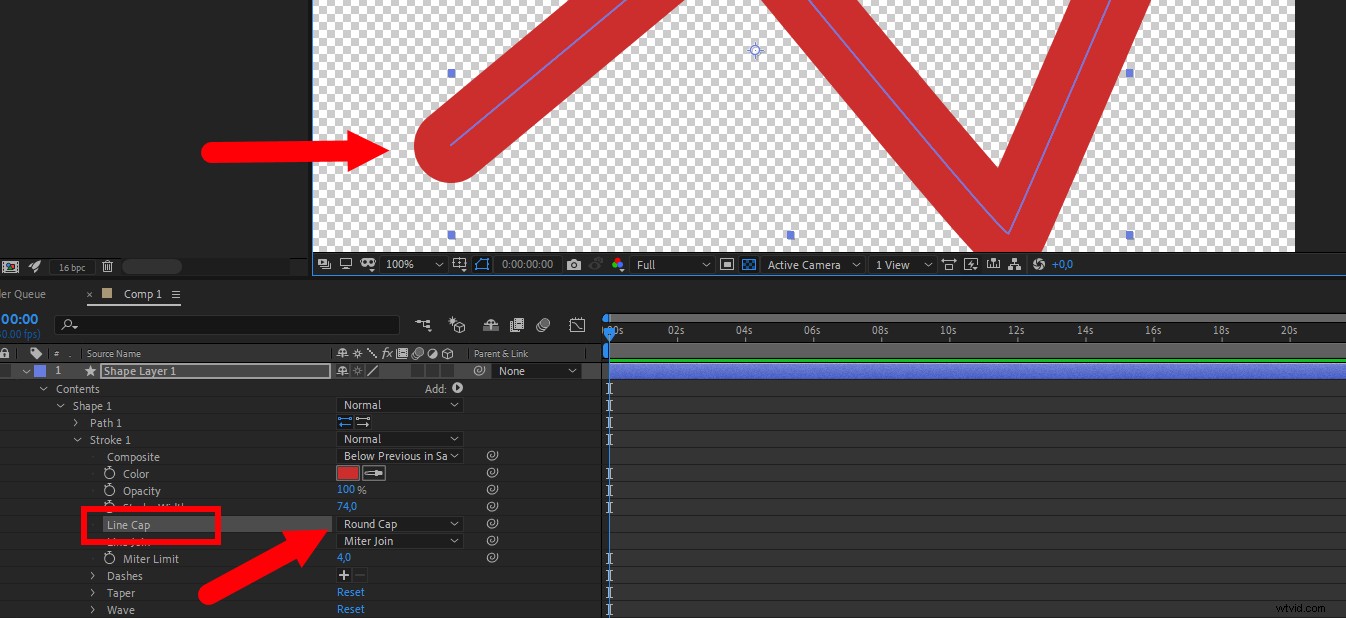Open the grid and guide options icon
The image size is (1346, 618).
point(459,264)
